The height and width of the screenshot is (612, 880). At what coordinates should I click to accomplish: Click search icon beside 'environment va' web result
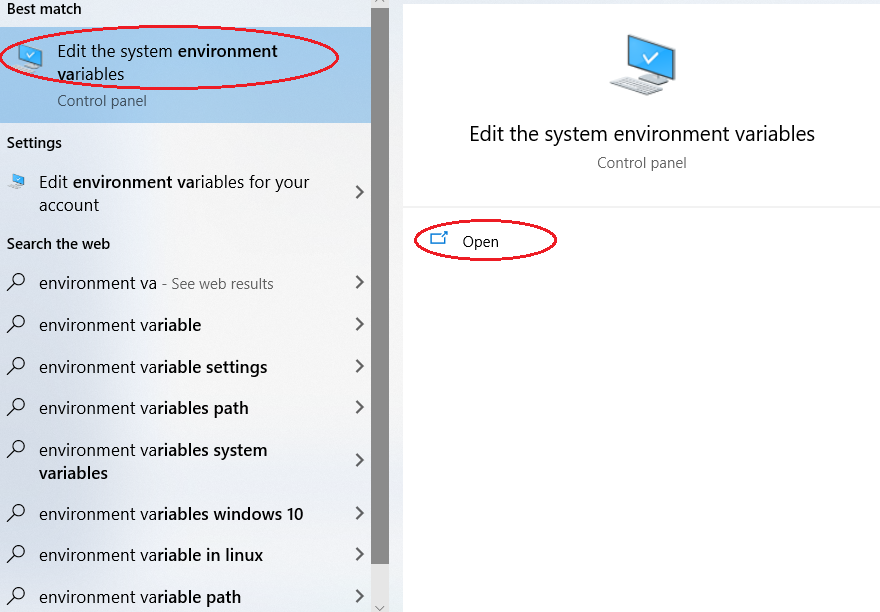16,282
